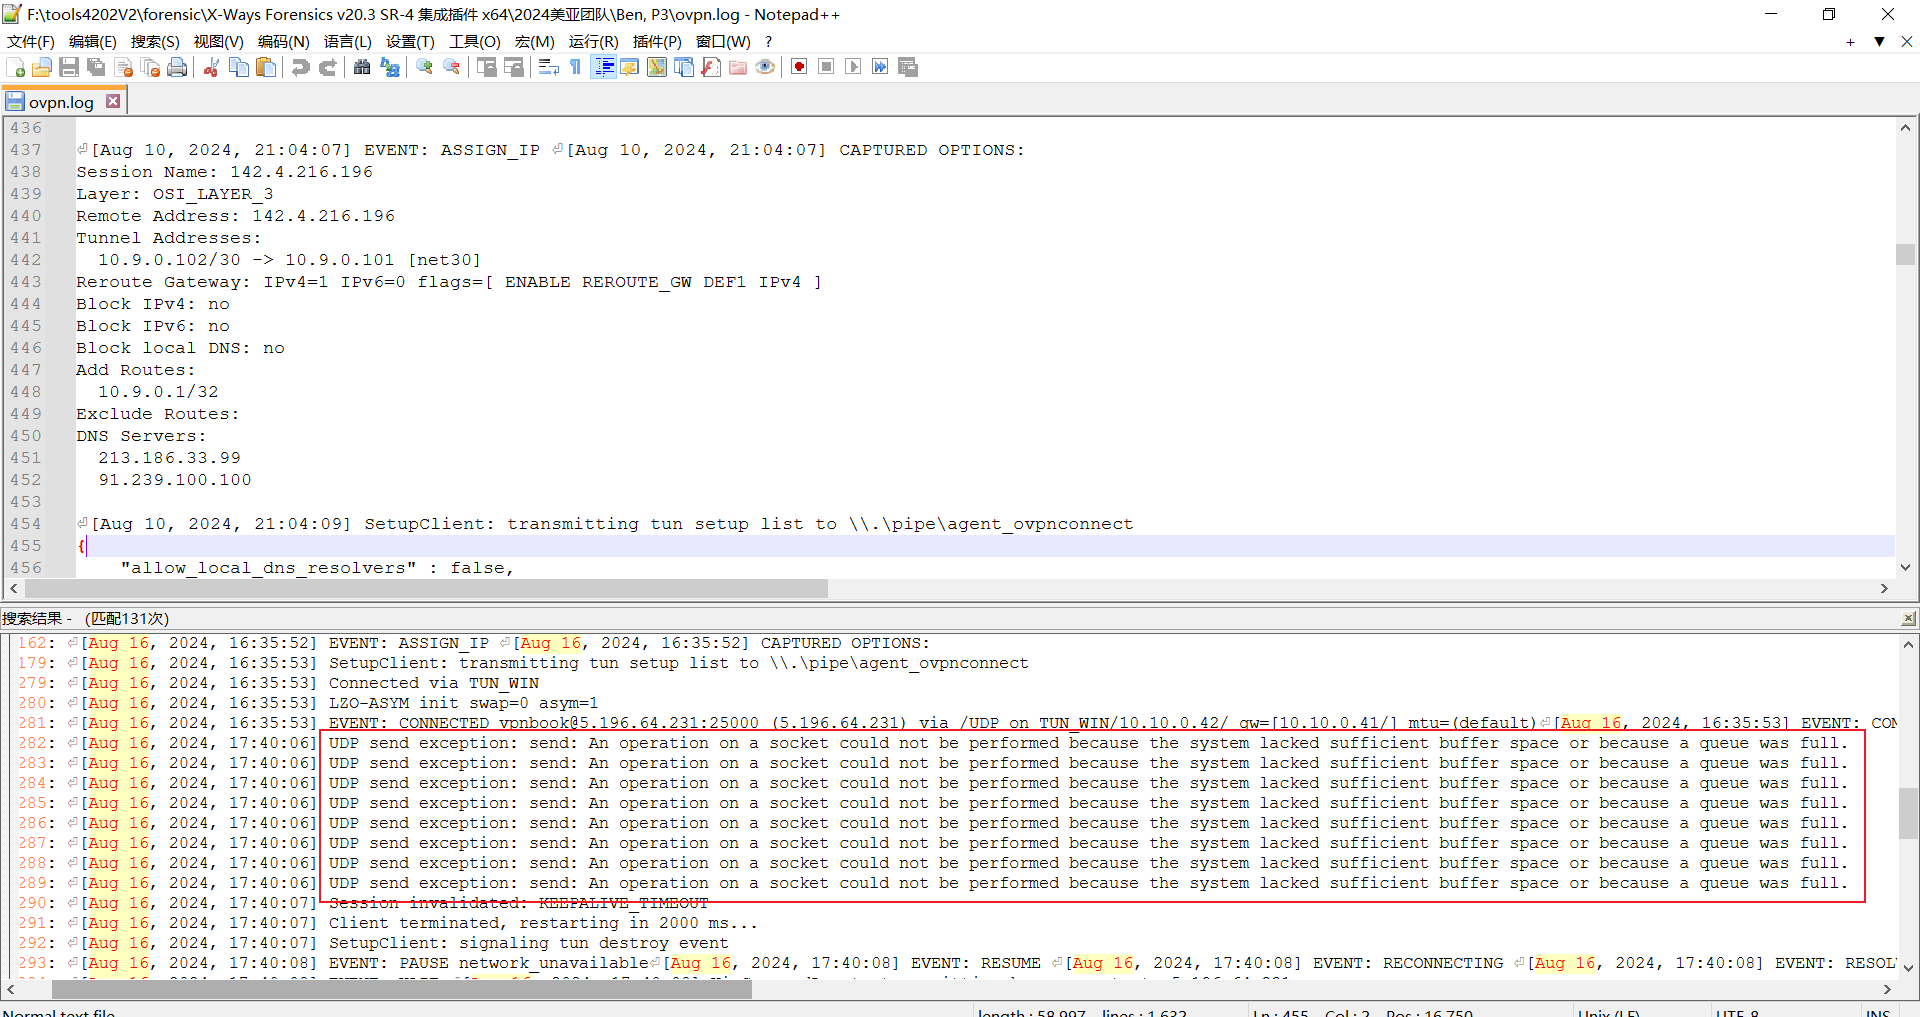
Task: Open the 语言(L) menu
Action: tap(348, 41)
